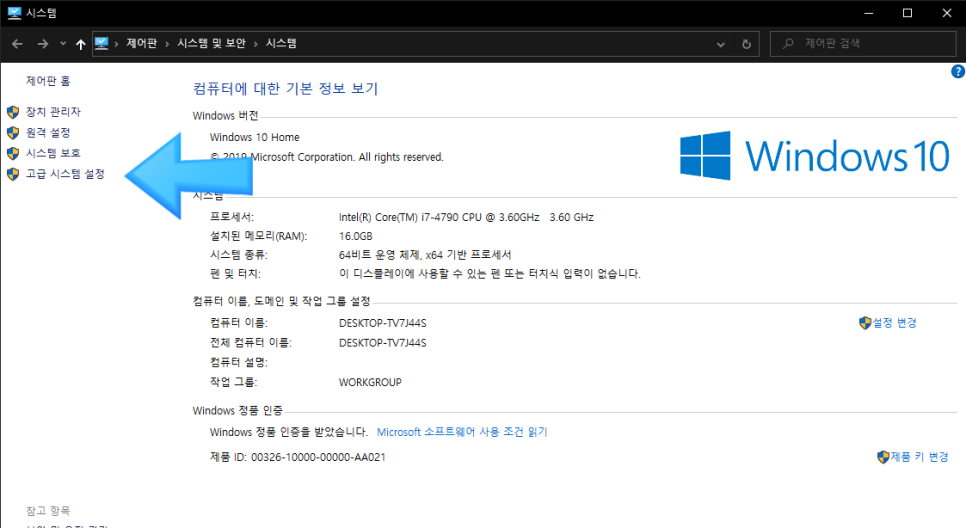Click the 제어판 검색 search field

(862, 44)
